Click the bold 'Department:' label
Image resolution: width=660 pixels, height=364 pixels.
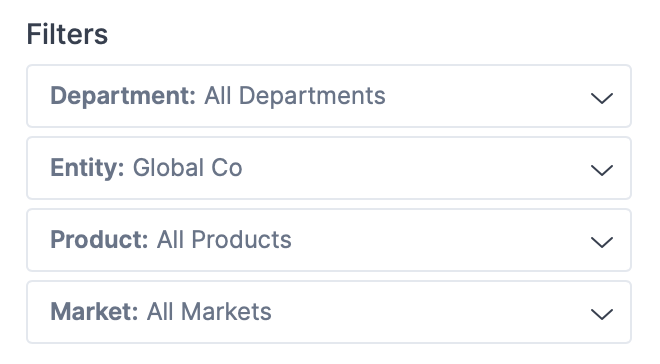(123, 96)
